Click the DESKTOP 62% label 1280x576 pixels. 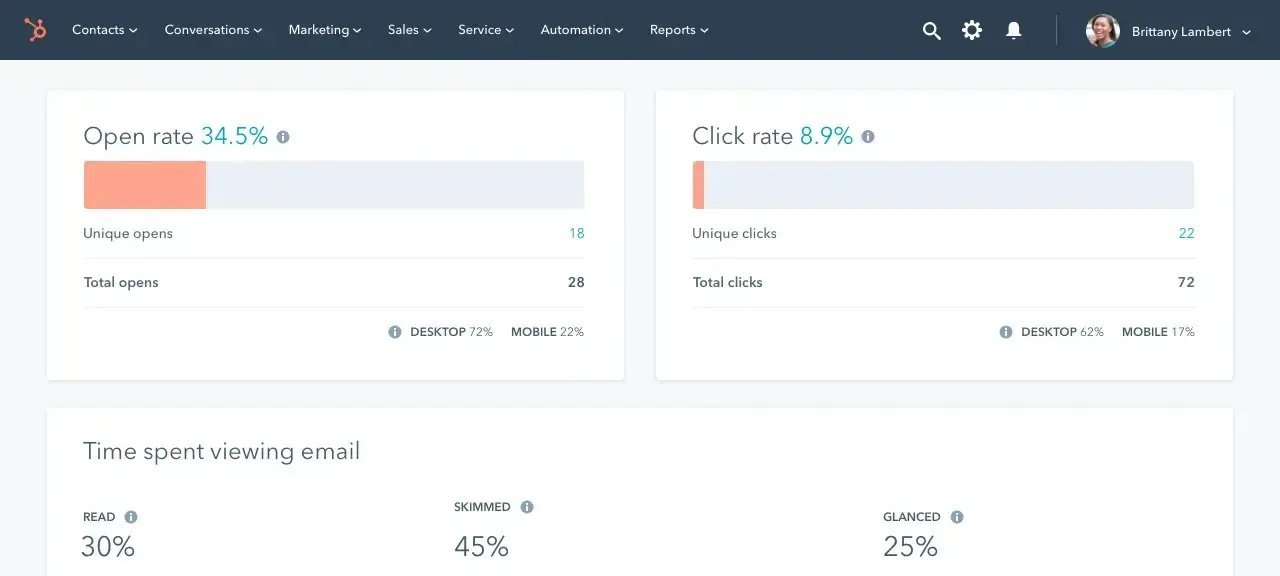coord(1062,332)
